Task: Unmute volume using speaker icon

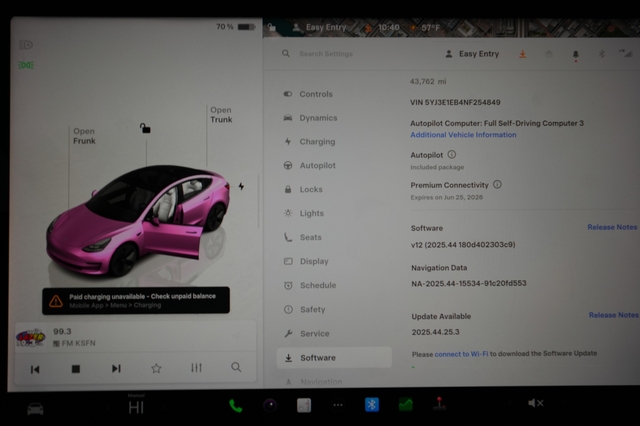Action: [x=535, y=403]
